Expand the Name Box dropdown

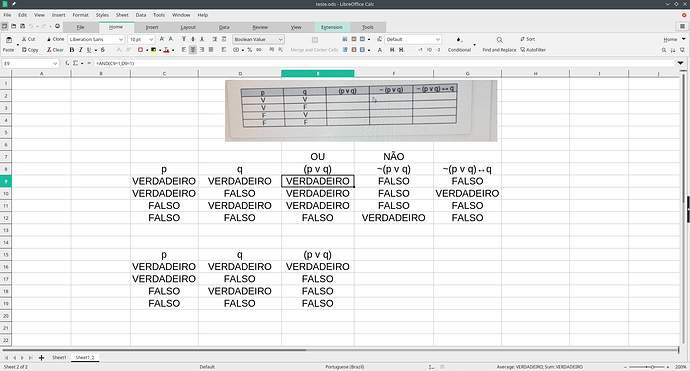tap(55, 63)
